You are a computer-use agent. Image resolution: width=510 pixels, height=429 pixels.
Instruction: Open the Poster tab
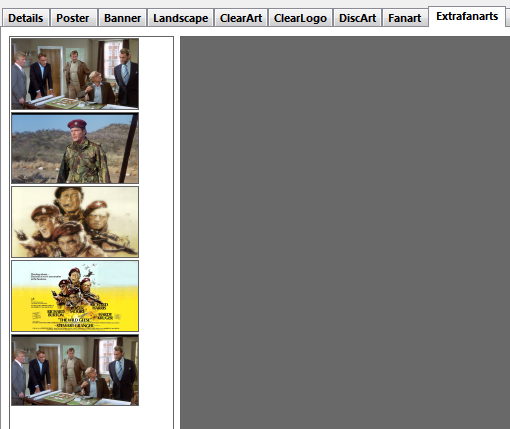pyautogui.click(x=73, y=18)
